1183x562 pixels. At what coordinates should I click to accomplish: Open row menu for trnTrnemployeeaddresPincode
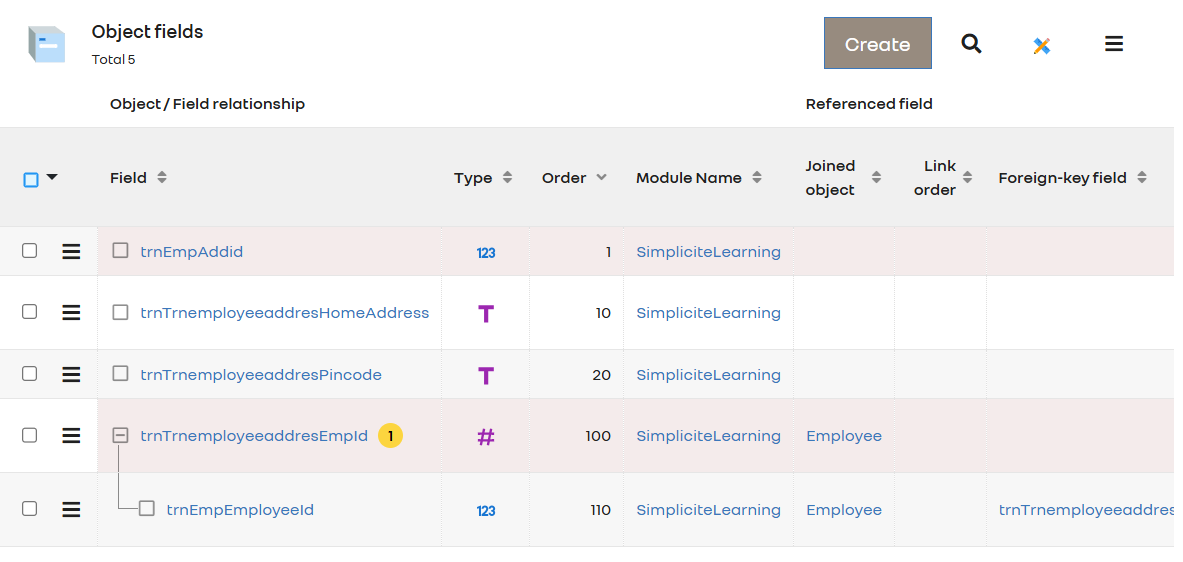(71, 375)
